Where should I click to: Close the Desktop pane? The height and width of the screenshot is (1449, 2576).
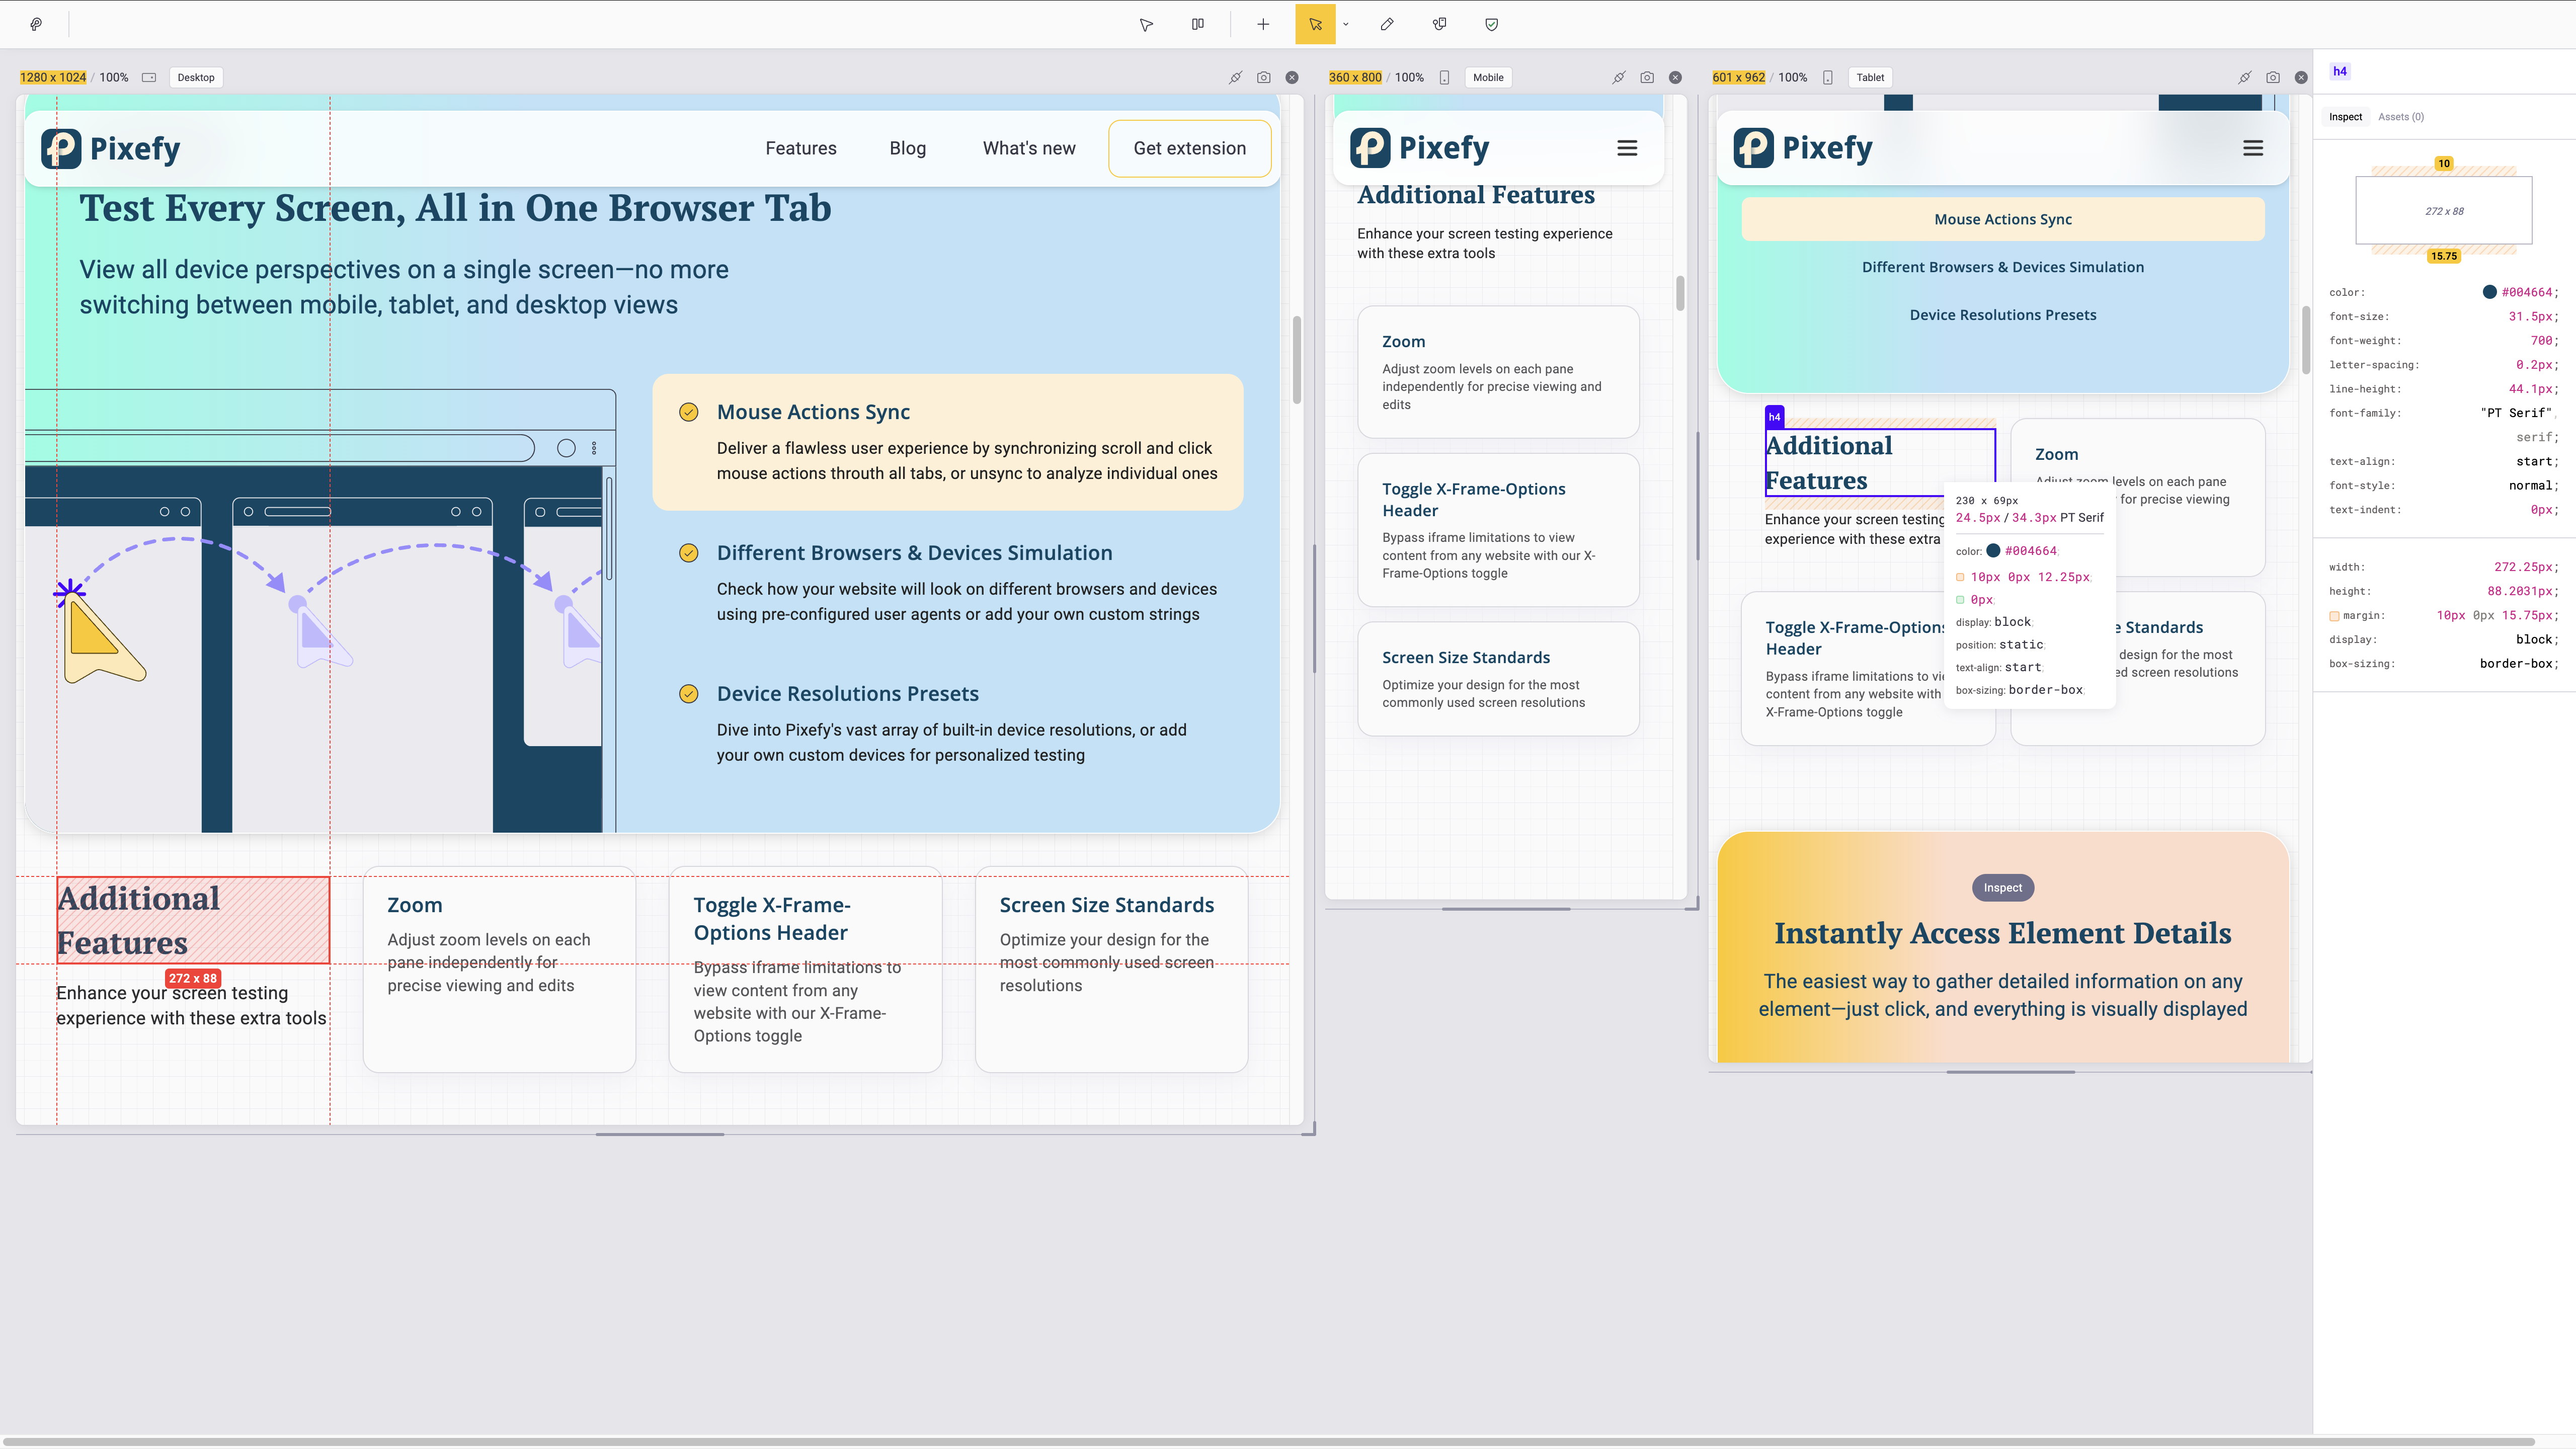(1292, 77)
